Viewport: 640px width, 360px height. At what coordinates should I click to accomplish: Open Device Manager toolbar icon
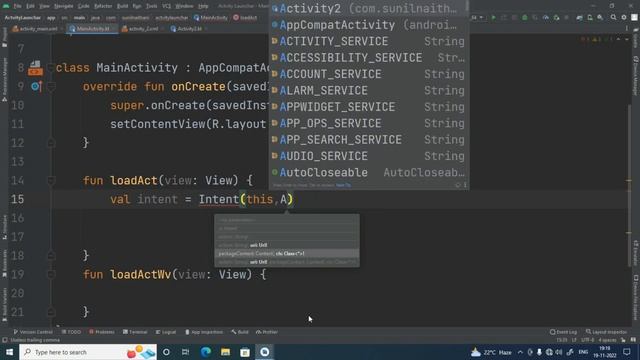pyautogui.click(x=590, y=18)
